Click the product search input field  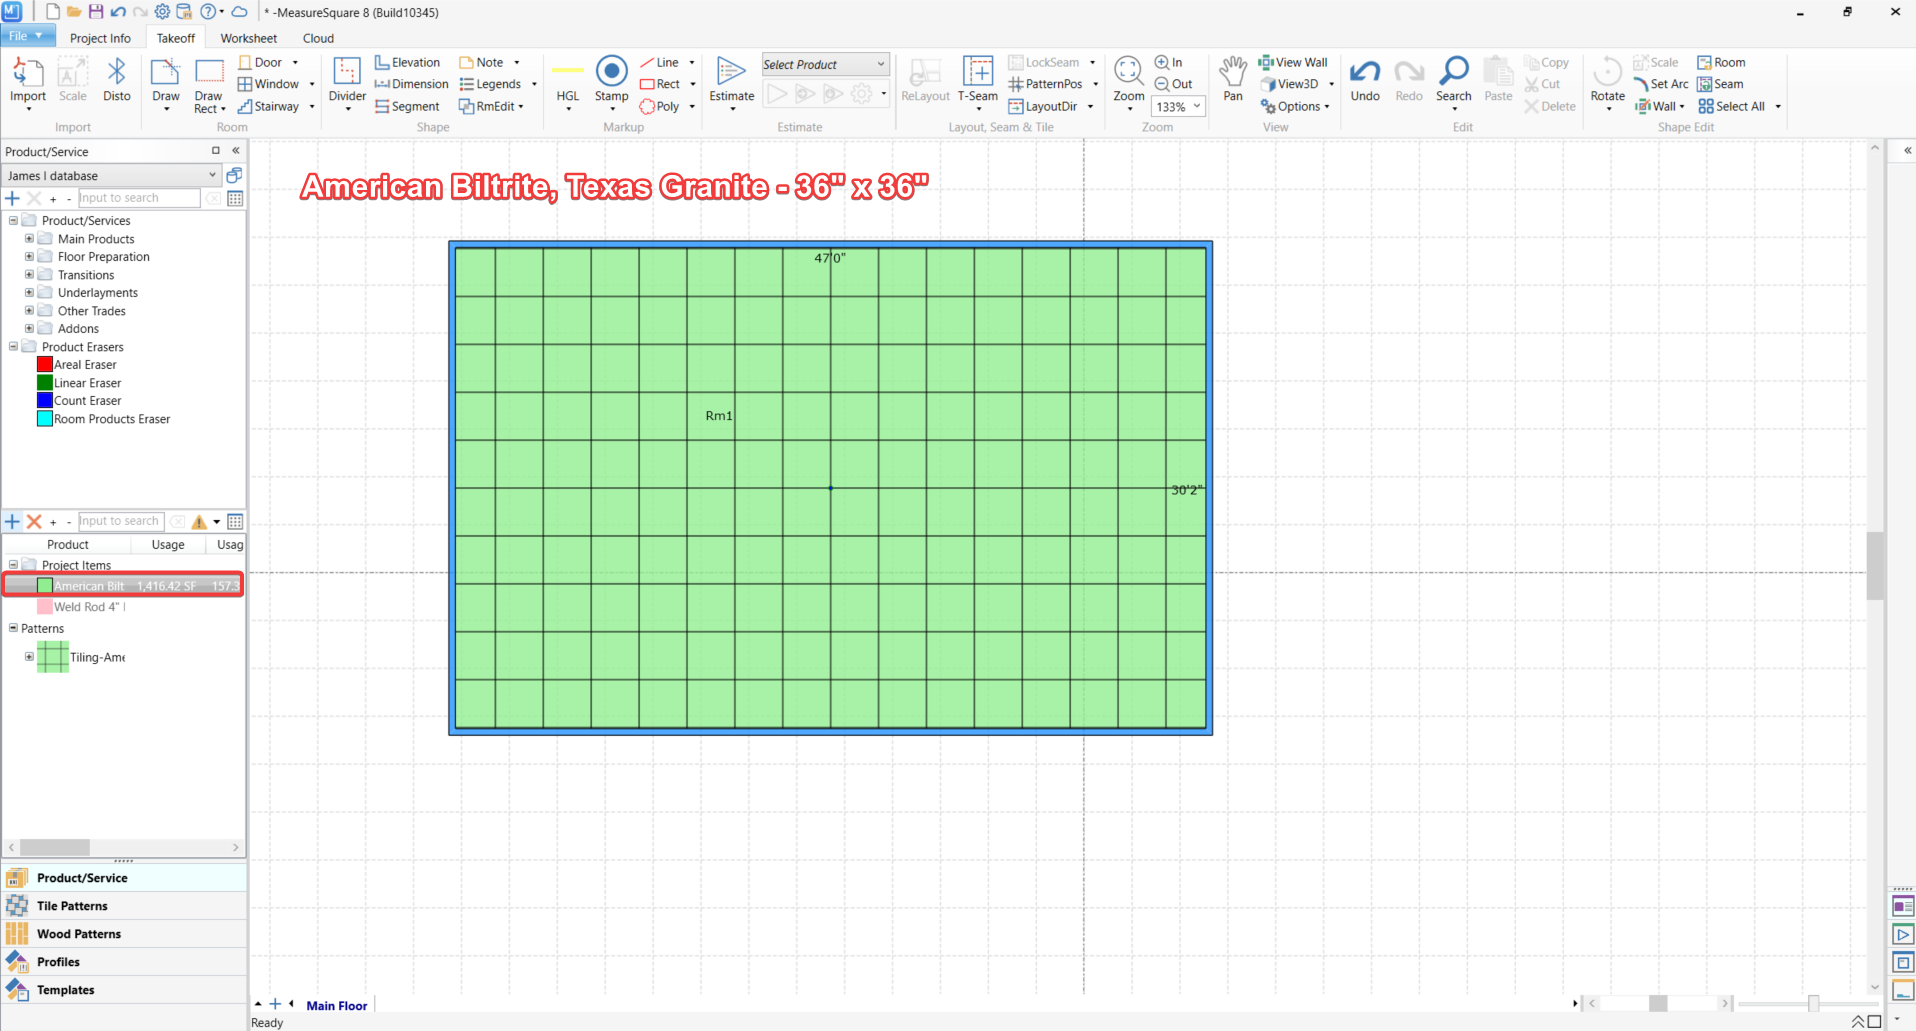pos(139,198)
